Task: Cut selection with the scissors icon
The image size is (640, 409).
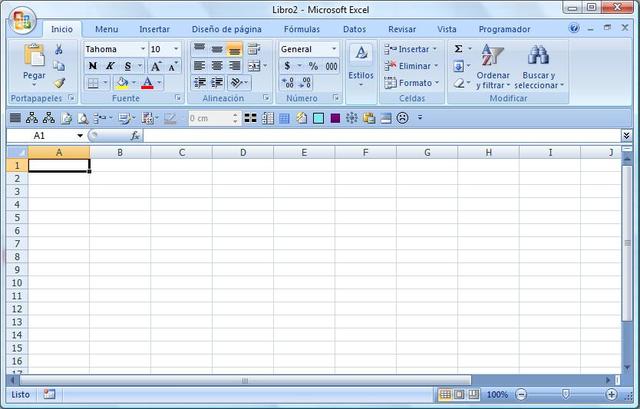Action: [59, 49]
